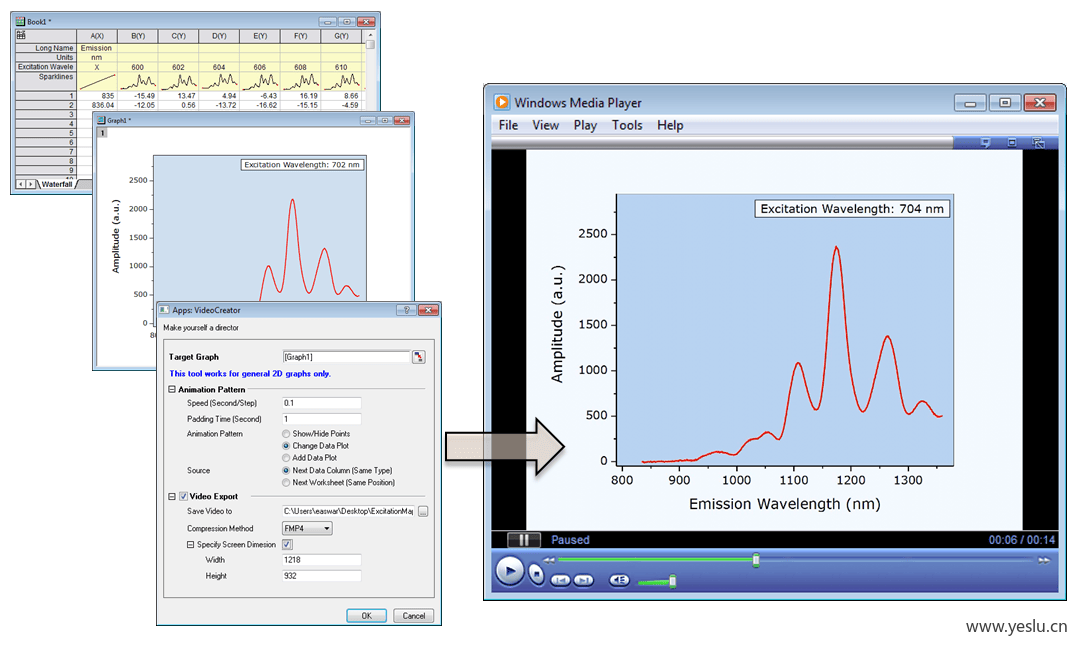Image resolution: width=1079 pixels, height=646 pixels.
Task: Click B column sparkline thumbnail in Book1
Action: click(138, 82)
